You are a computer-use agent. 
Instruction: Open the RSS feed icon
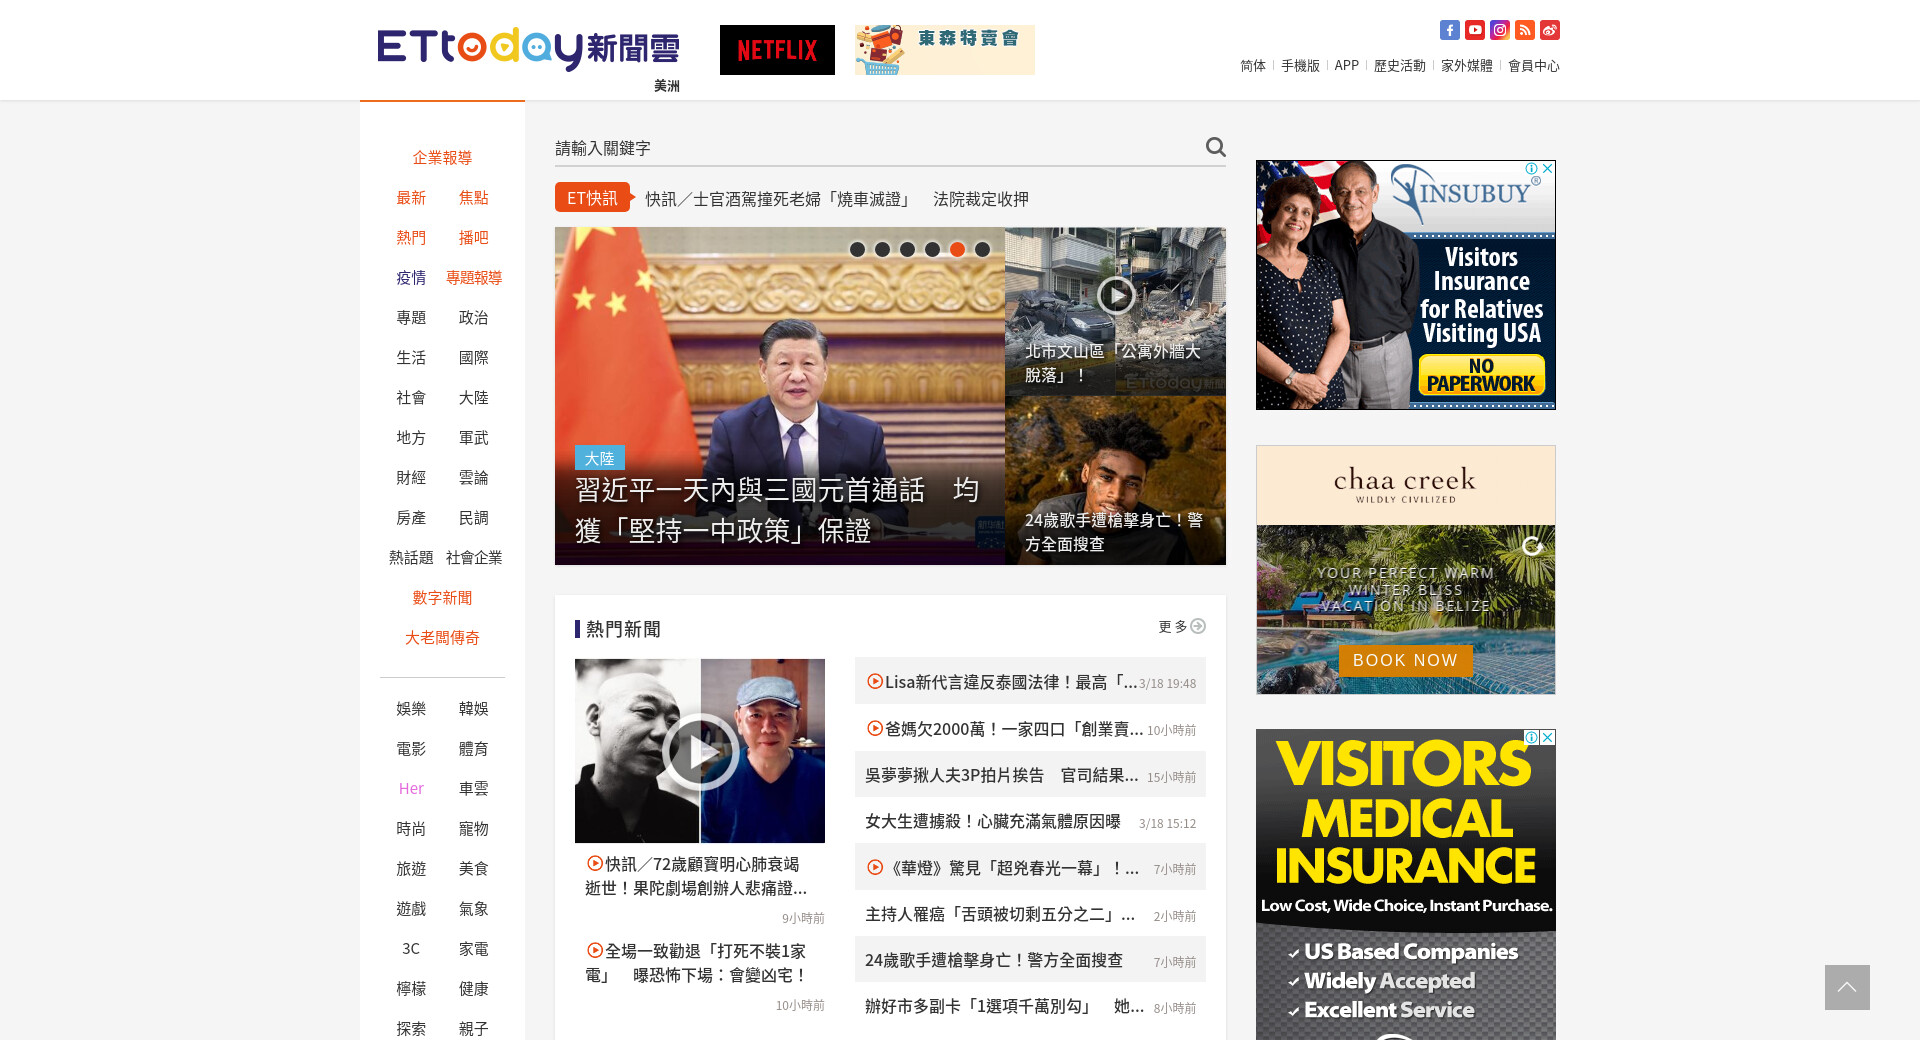tap(1524, 30)
